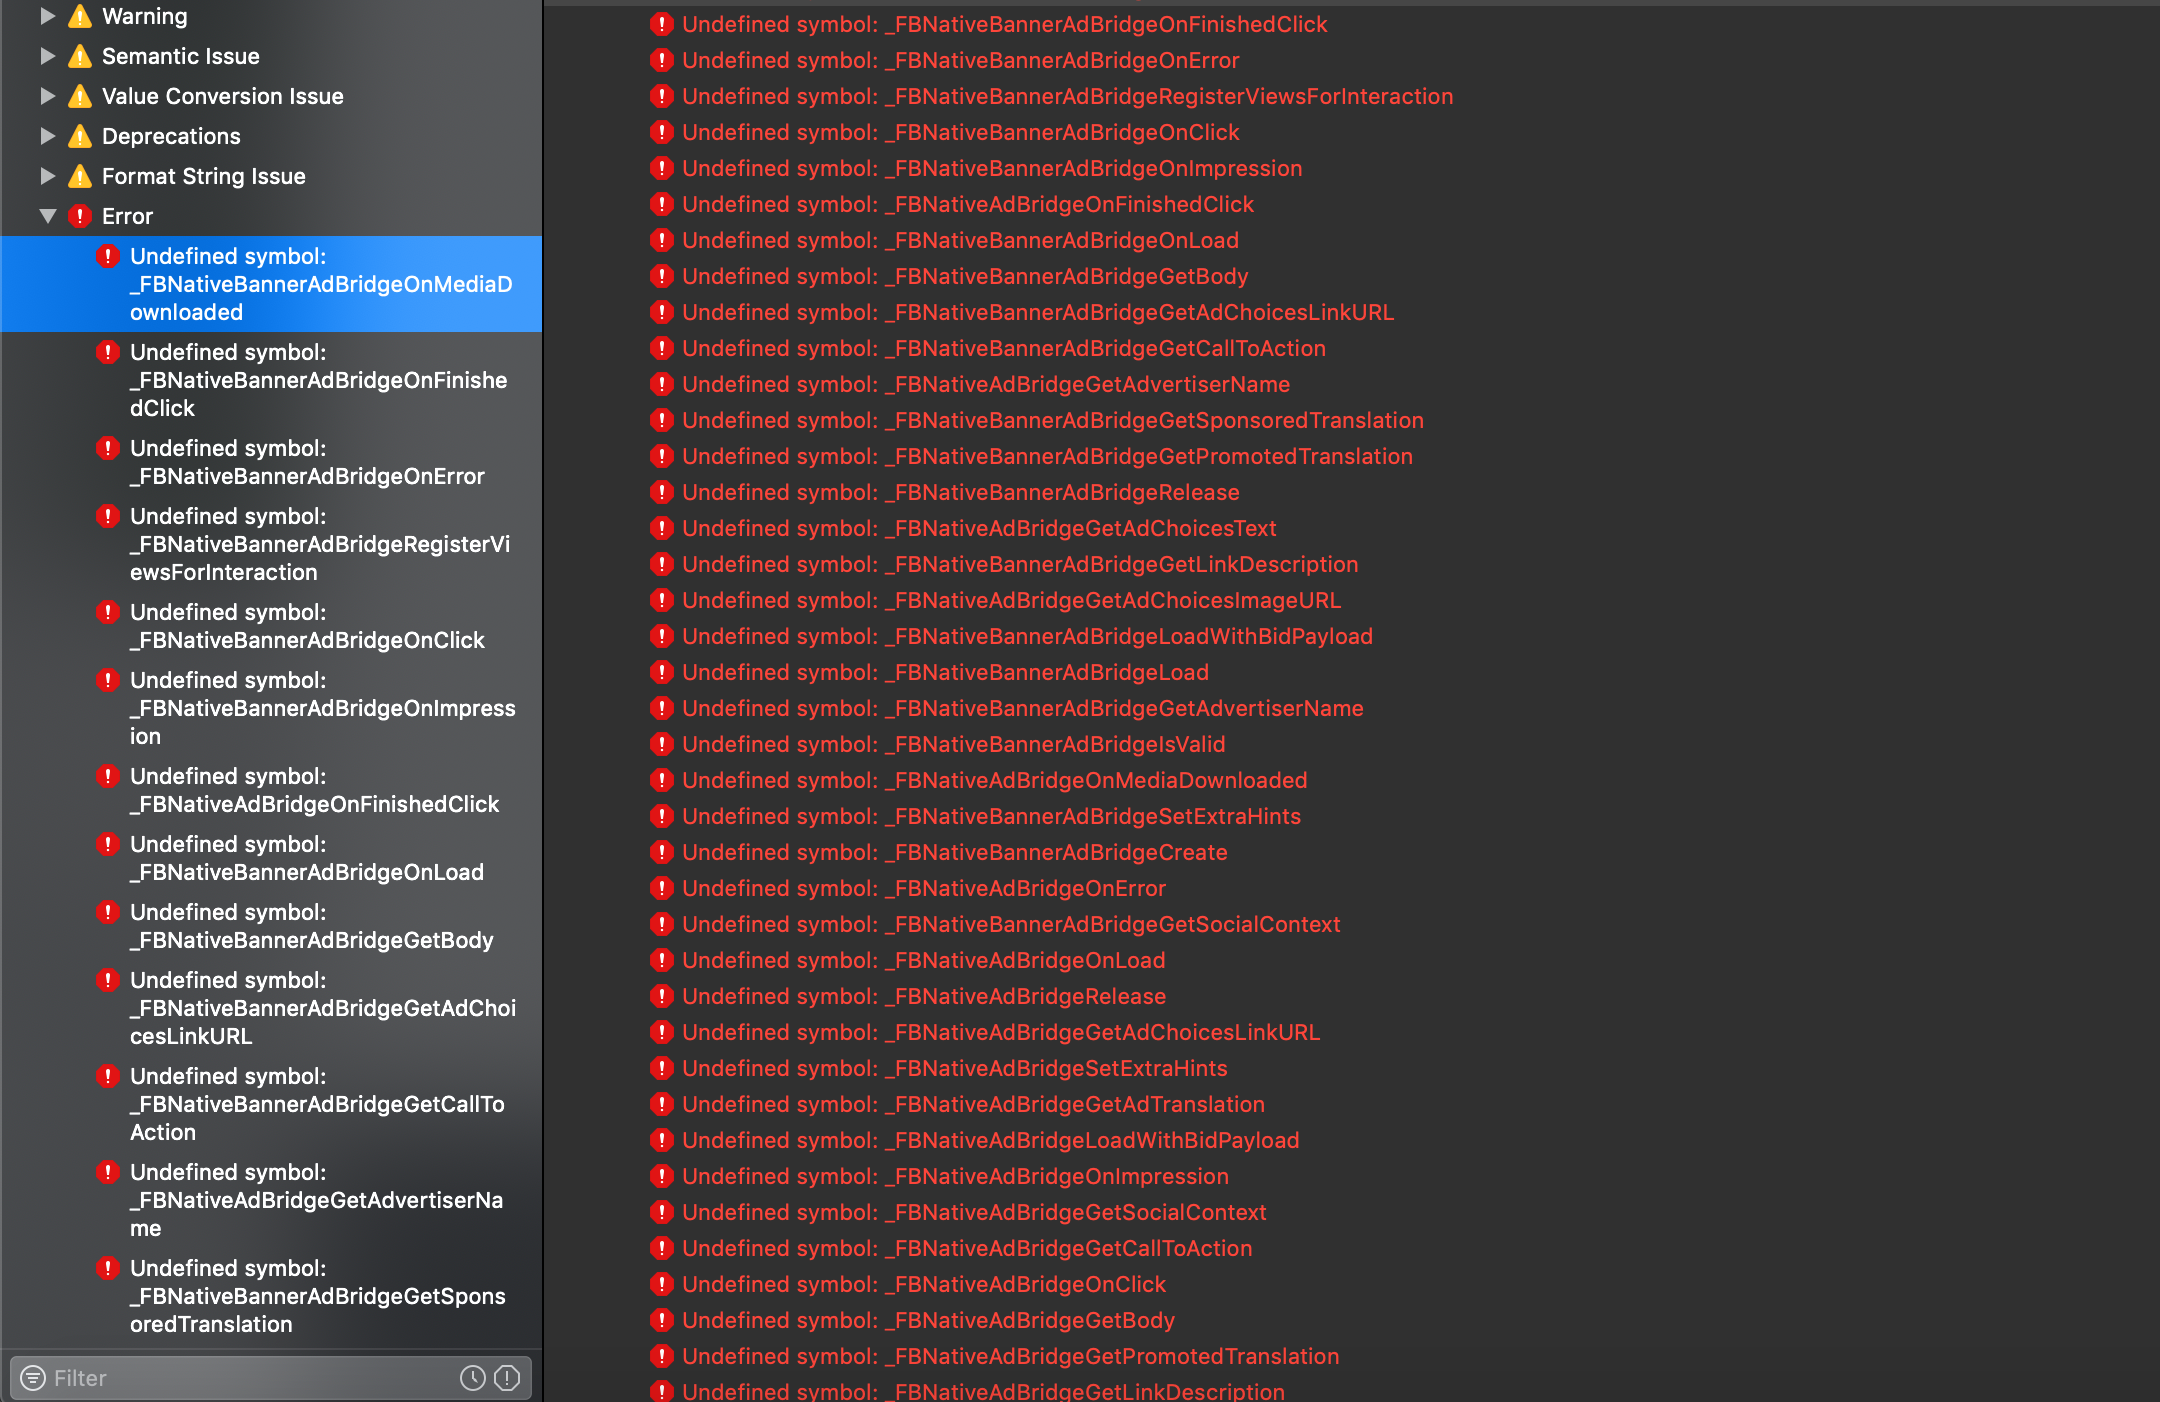Click log line _FBNativeBannerAdBridgeGetAdvertiserName
The width and height of the screenshot is (2160, 1402).
pyautogui.click(x=1023, y=708)
